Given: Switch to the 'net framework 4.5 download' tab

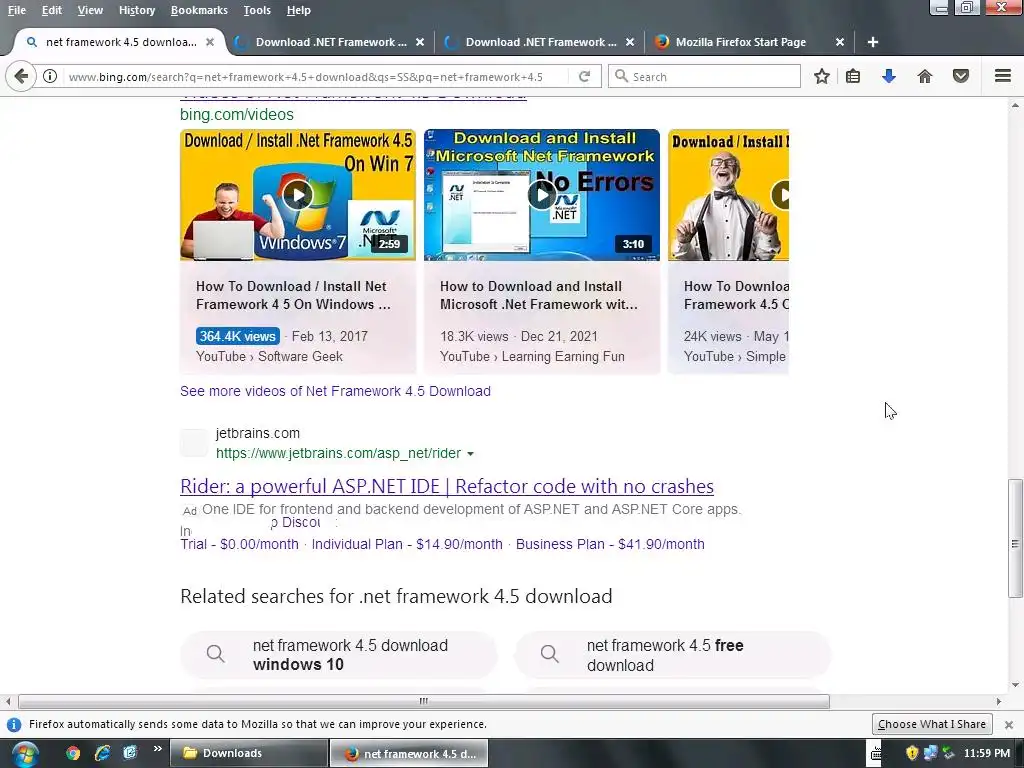Looking at the screenshot, I should [x=121, y=42].
